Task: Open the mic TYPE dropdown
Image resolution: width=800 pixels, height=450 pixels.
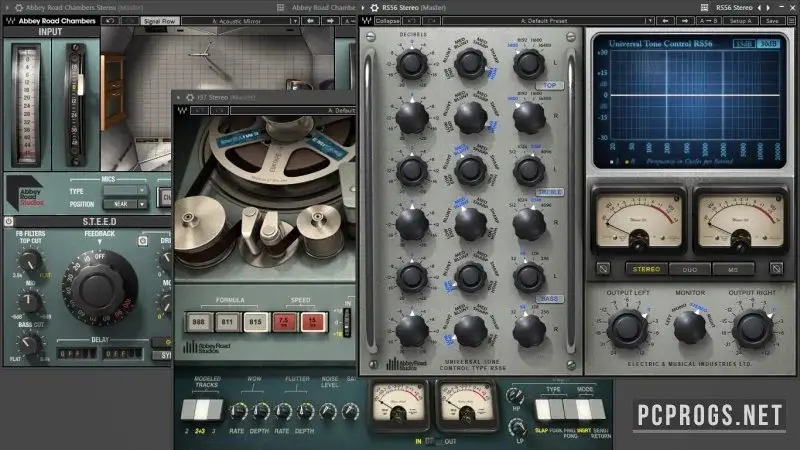Action: coord(125,189)
